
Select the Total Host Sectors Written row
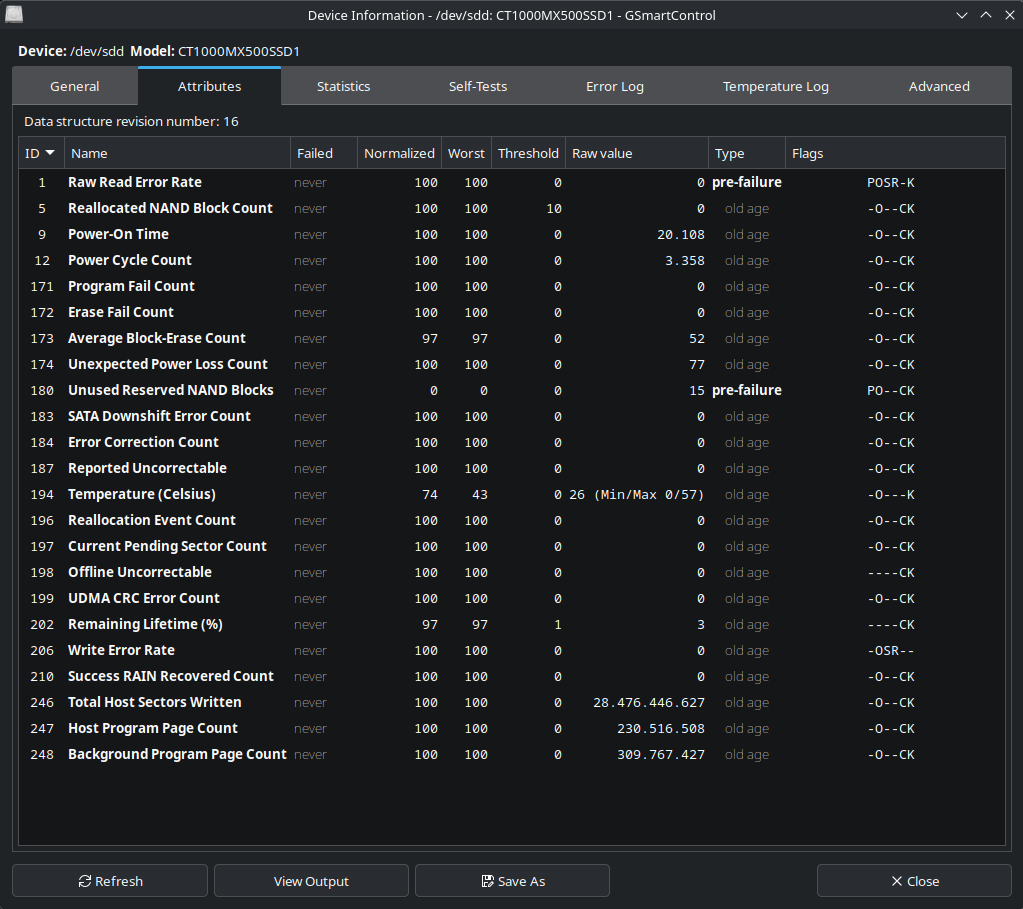click(512, 702)
